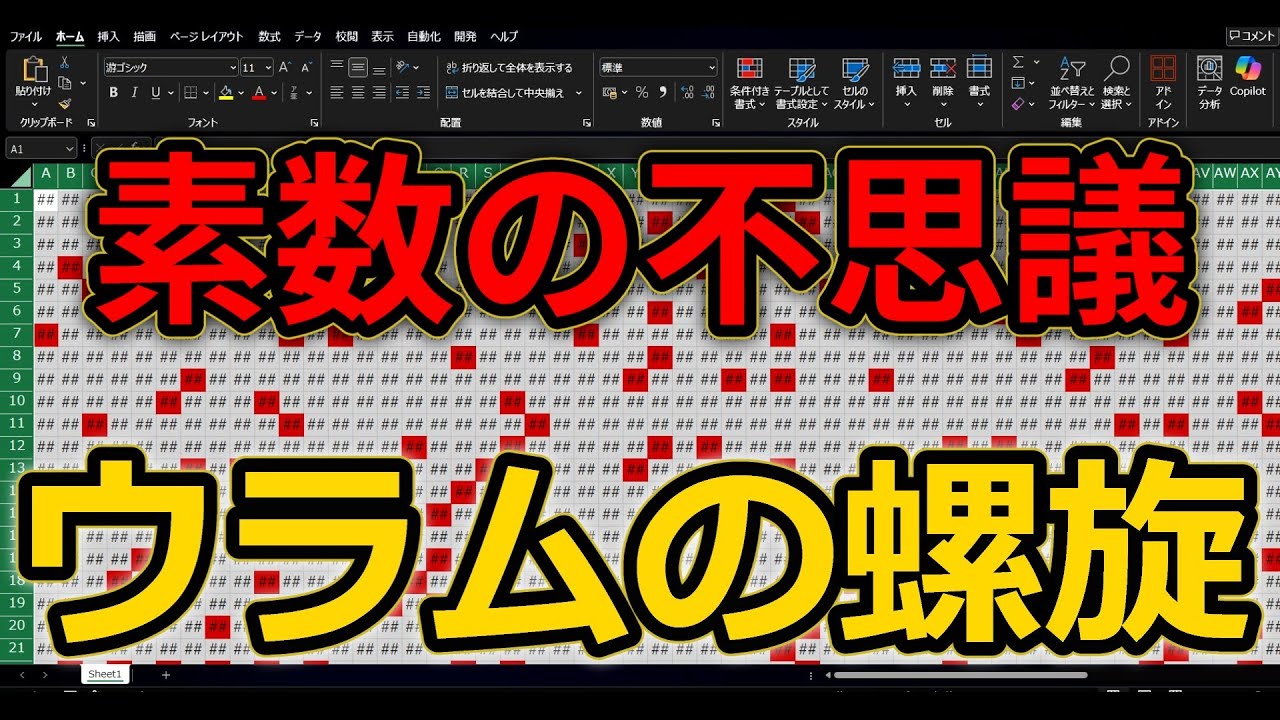1280x720 pixels.
Task: Toggle middle vertical alignment
Action: 357,68
